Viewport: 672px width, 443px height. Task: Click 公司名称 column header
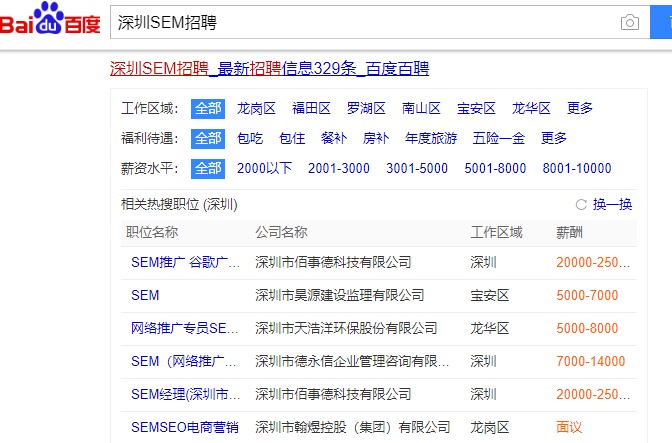[x=281, y=233]
